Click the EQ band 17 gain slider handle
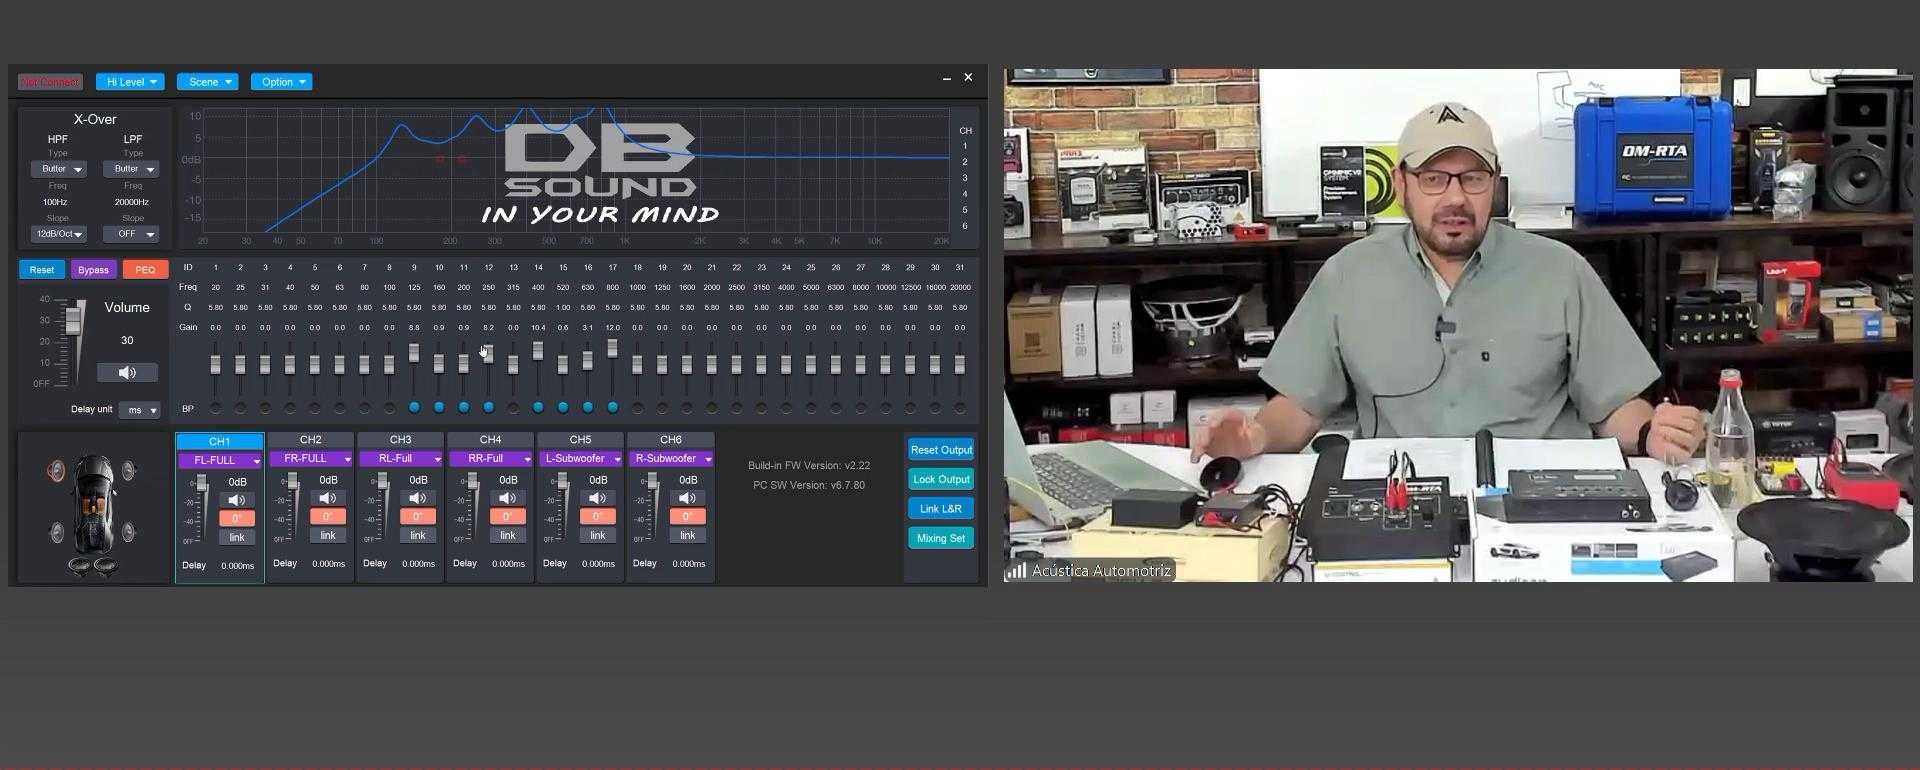The height and width of the screenshot is (770, 1920). click(612, 347)
